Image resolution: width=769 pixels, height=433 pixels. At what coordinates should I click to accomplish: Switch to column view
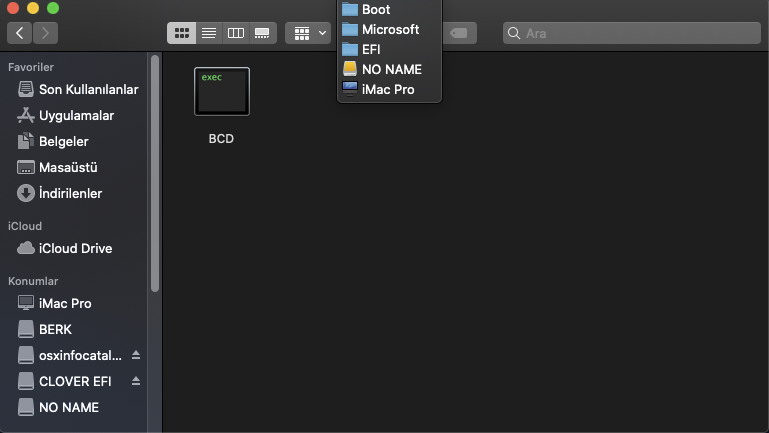click(235, 33)
